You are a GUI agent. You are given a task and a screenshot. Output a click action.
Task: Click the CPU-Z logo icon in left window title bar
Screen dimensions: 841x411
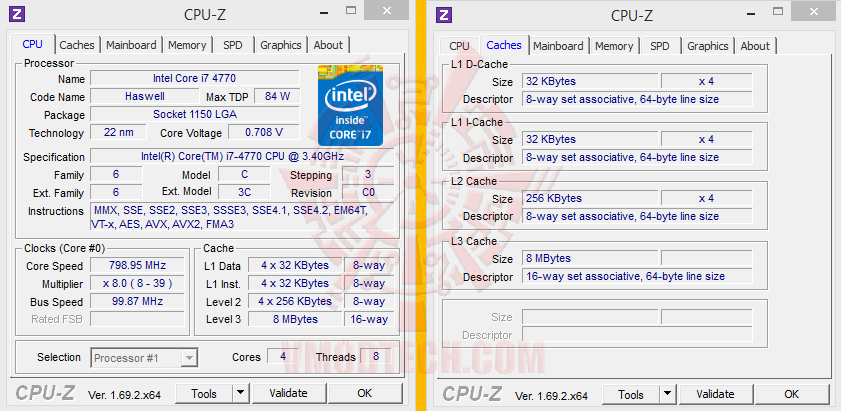(x=17, y=14)
